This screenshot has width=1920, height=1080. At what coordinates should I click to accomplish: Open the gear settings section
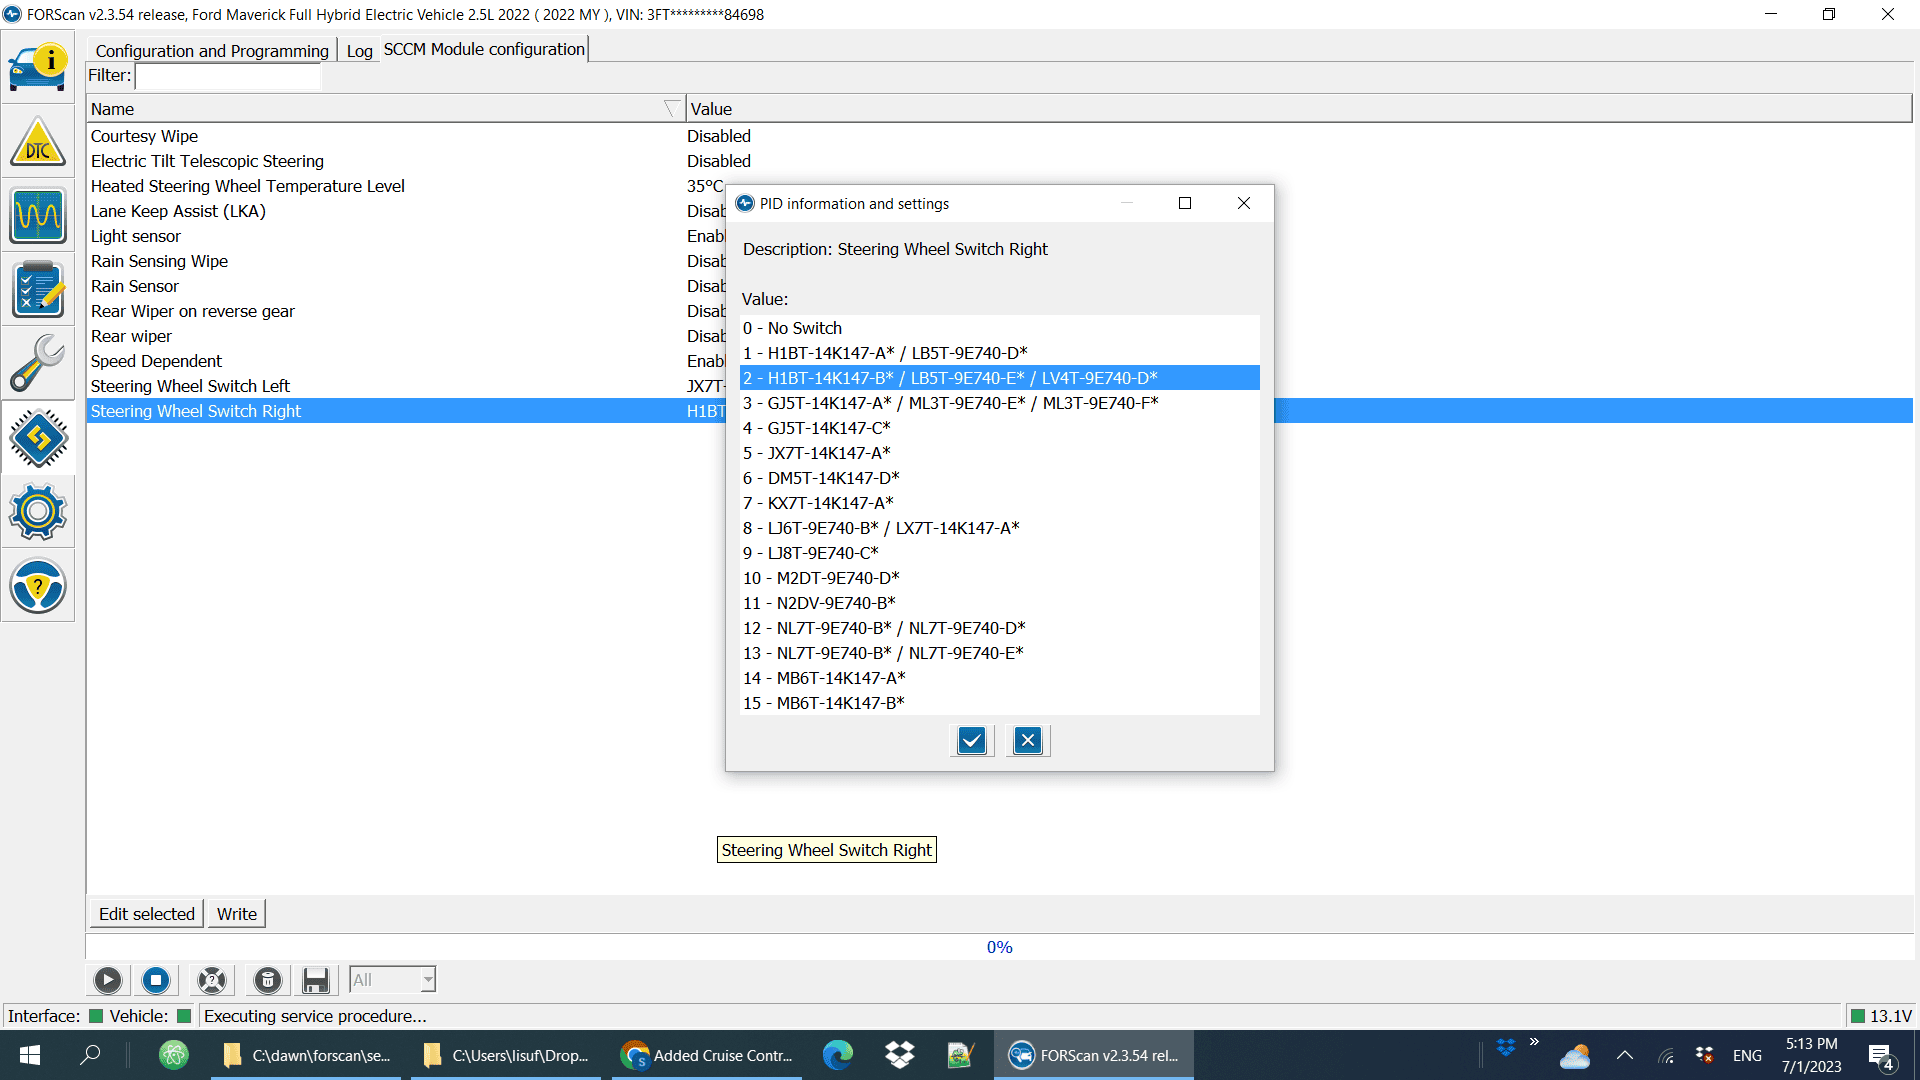coord(38,512)
